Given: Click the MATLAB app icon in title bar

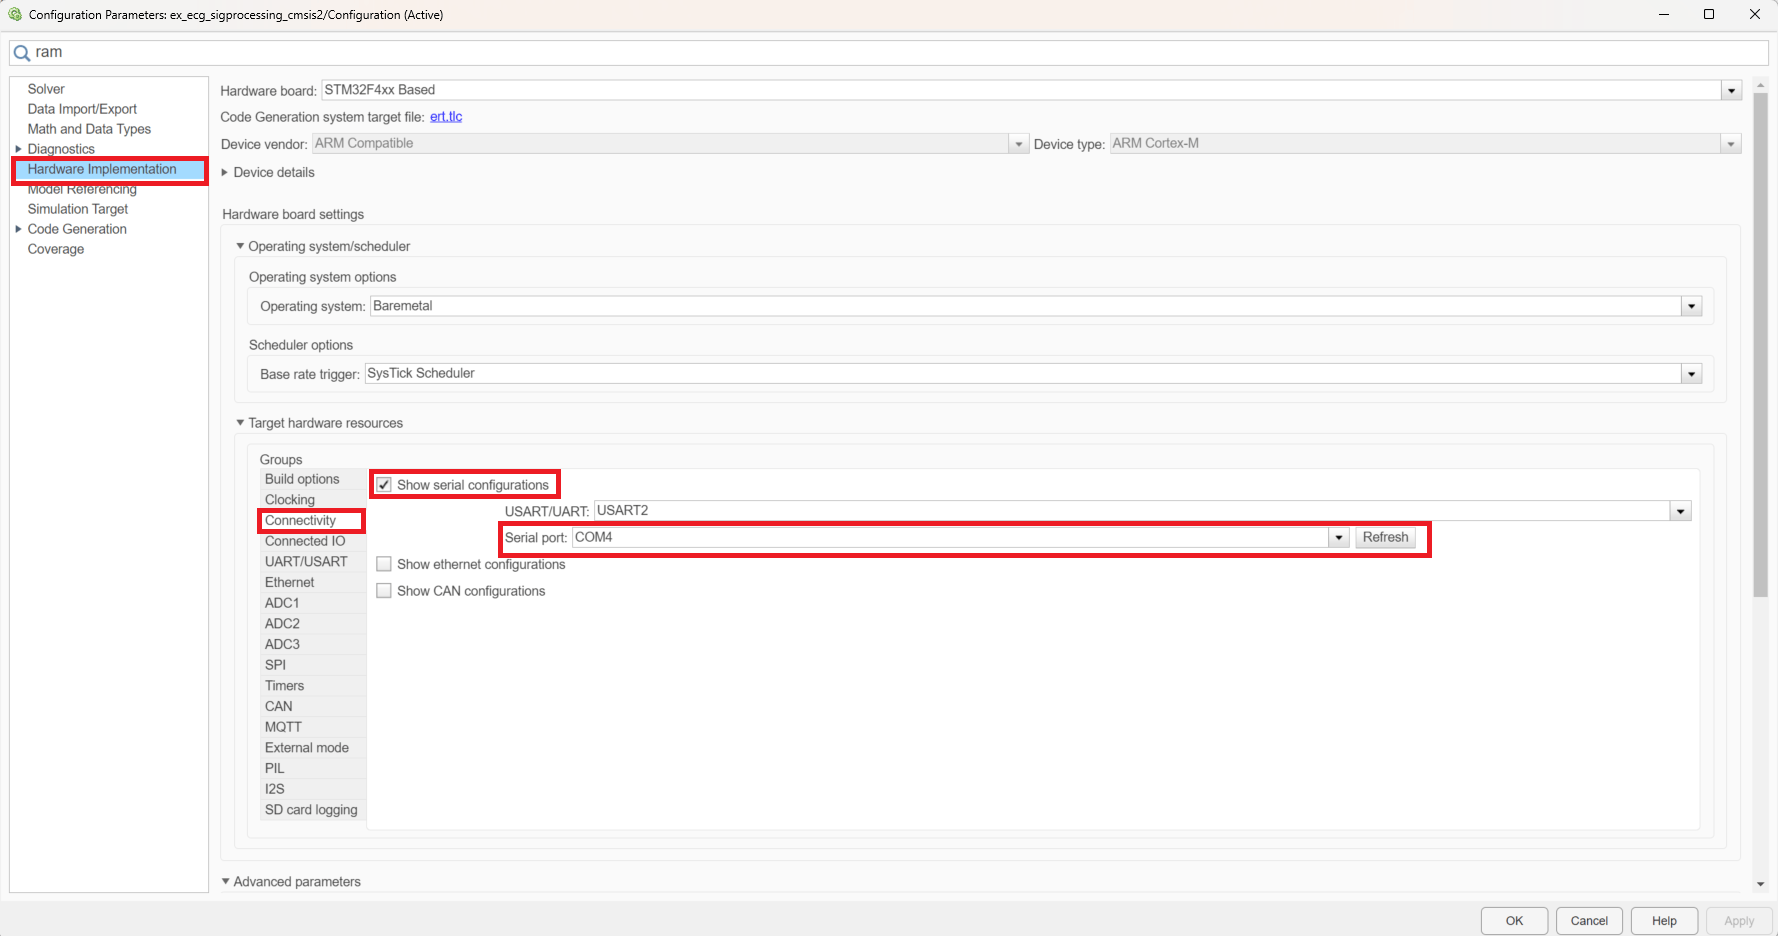Looking at the screenshot, I should click(x=15, y=14).
